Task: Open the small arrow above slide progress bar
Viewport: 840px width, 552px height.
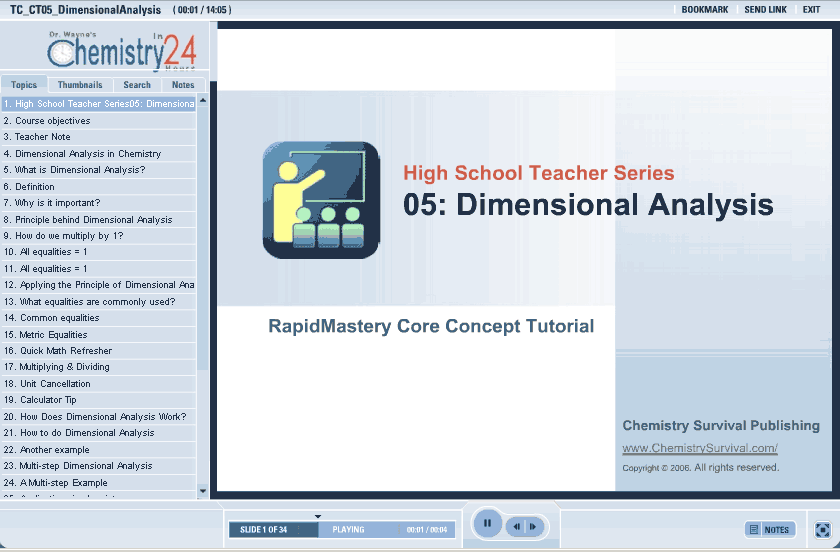Action: (x=318, y=517)
